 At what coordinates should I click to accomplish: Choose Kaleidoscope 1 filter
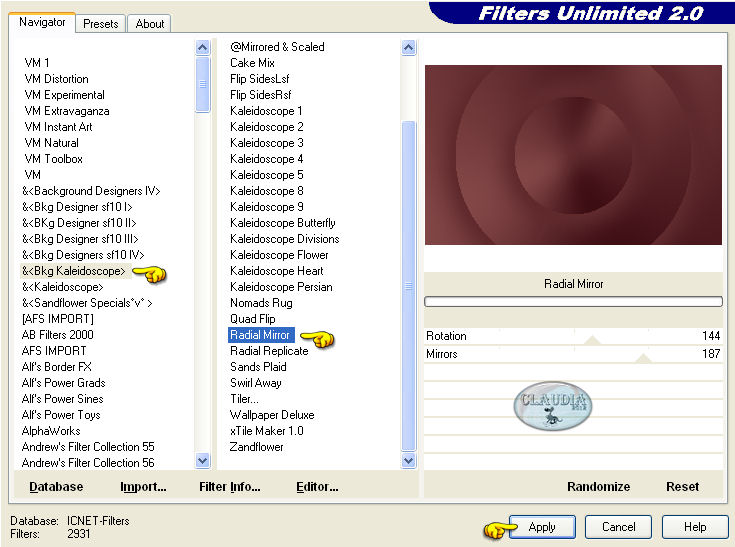266,111
